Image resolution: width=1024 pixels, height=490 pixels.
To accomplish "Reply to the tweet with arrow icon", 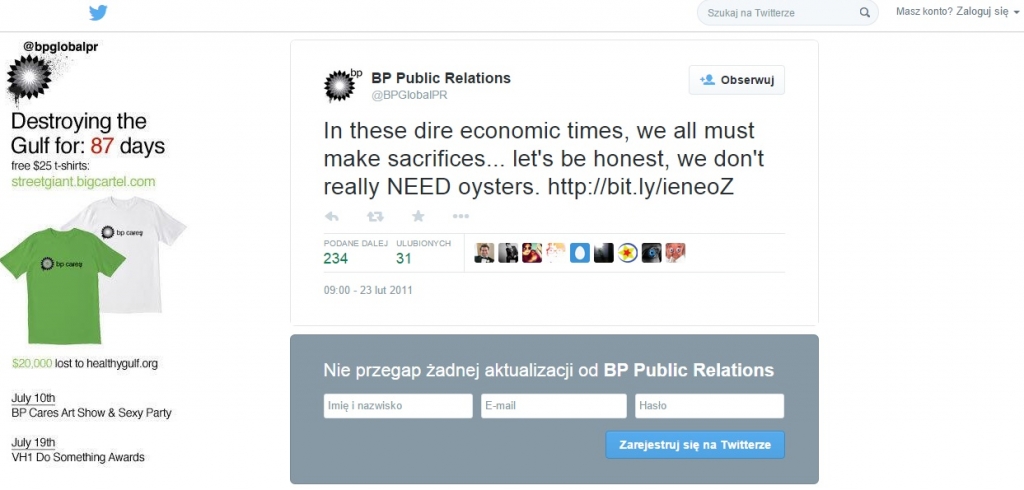I will click(333, 216).
